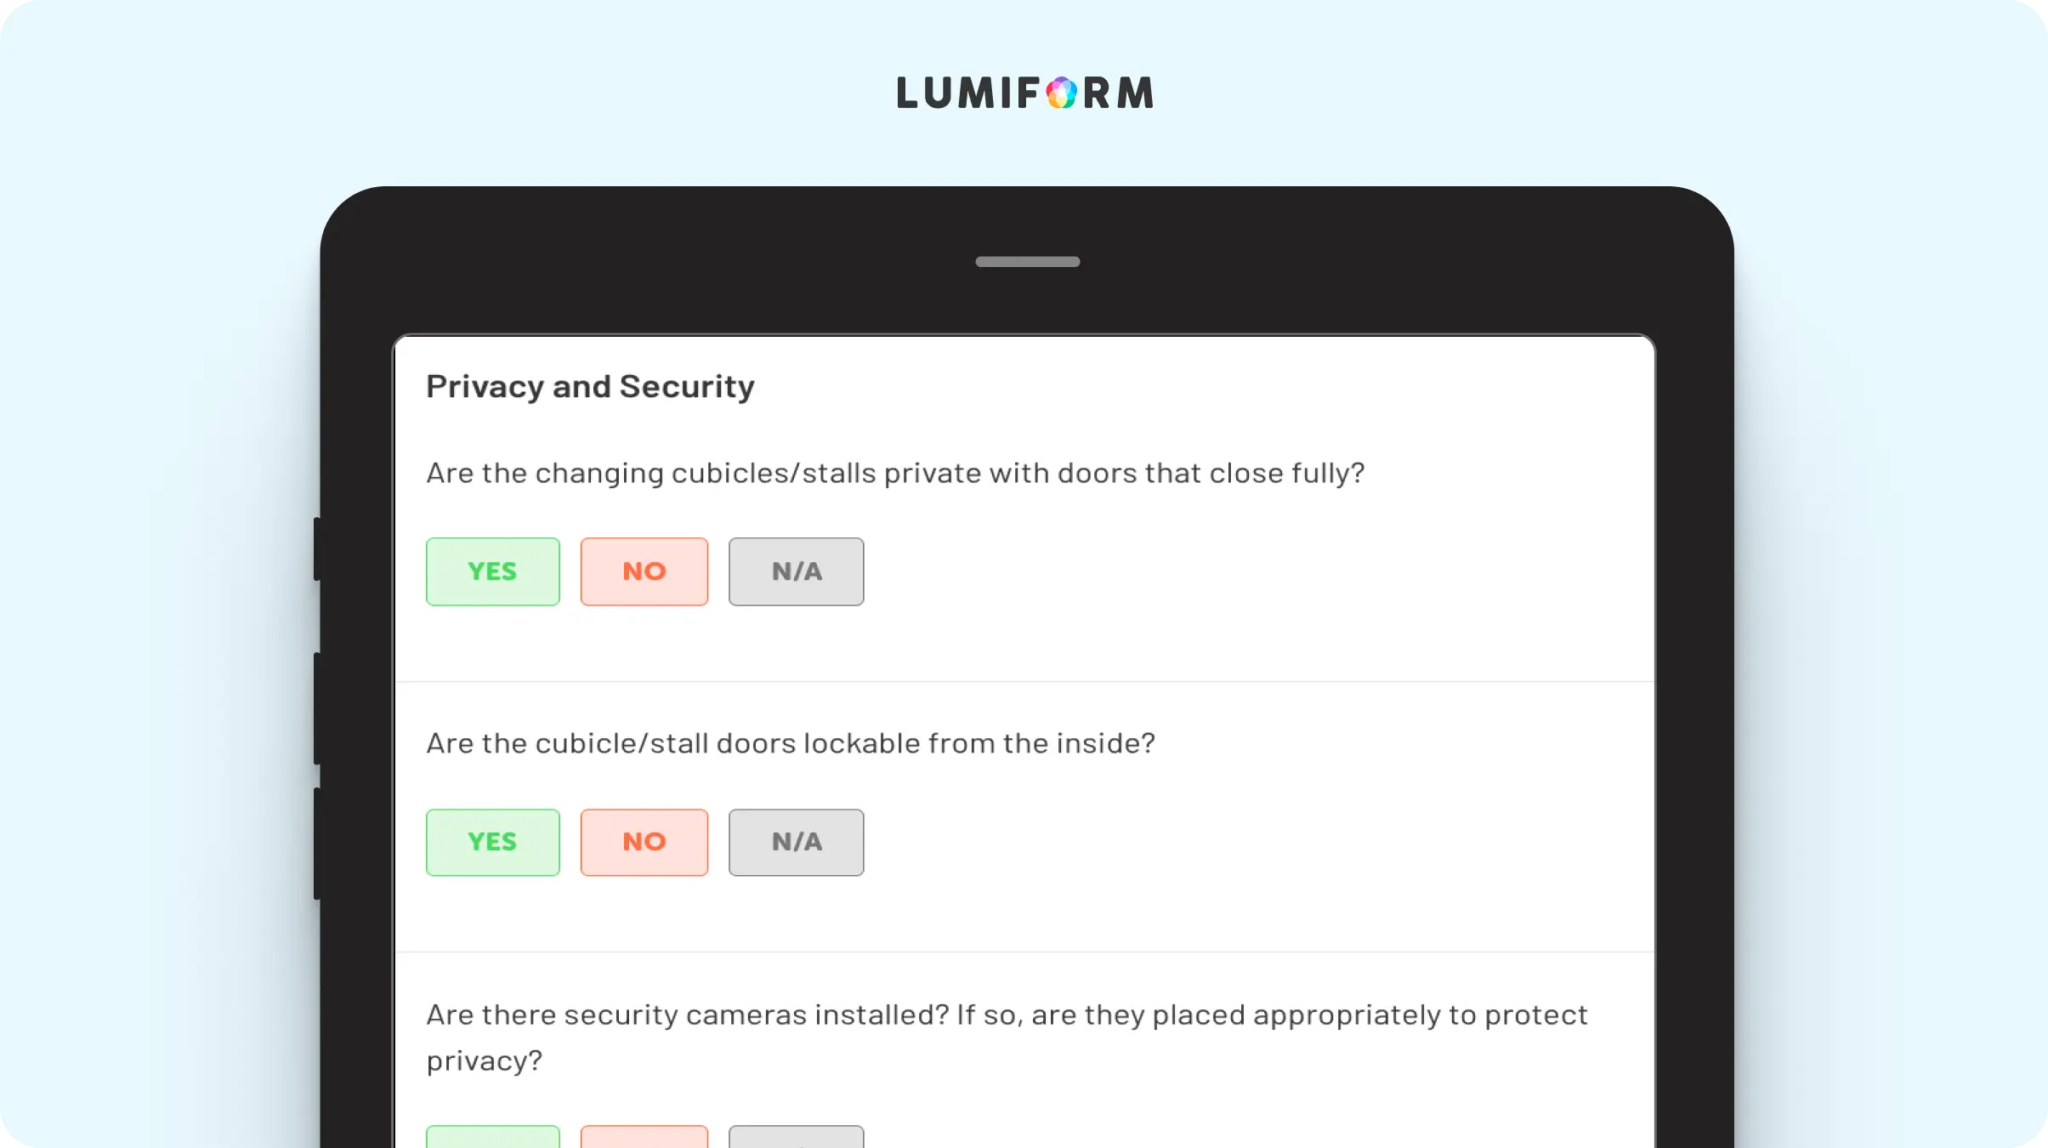Click the security cameras installed question text
Image resolution: width=2048 pixels, height=1148 pixels.
(x=1006, y=1016)
